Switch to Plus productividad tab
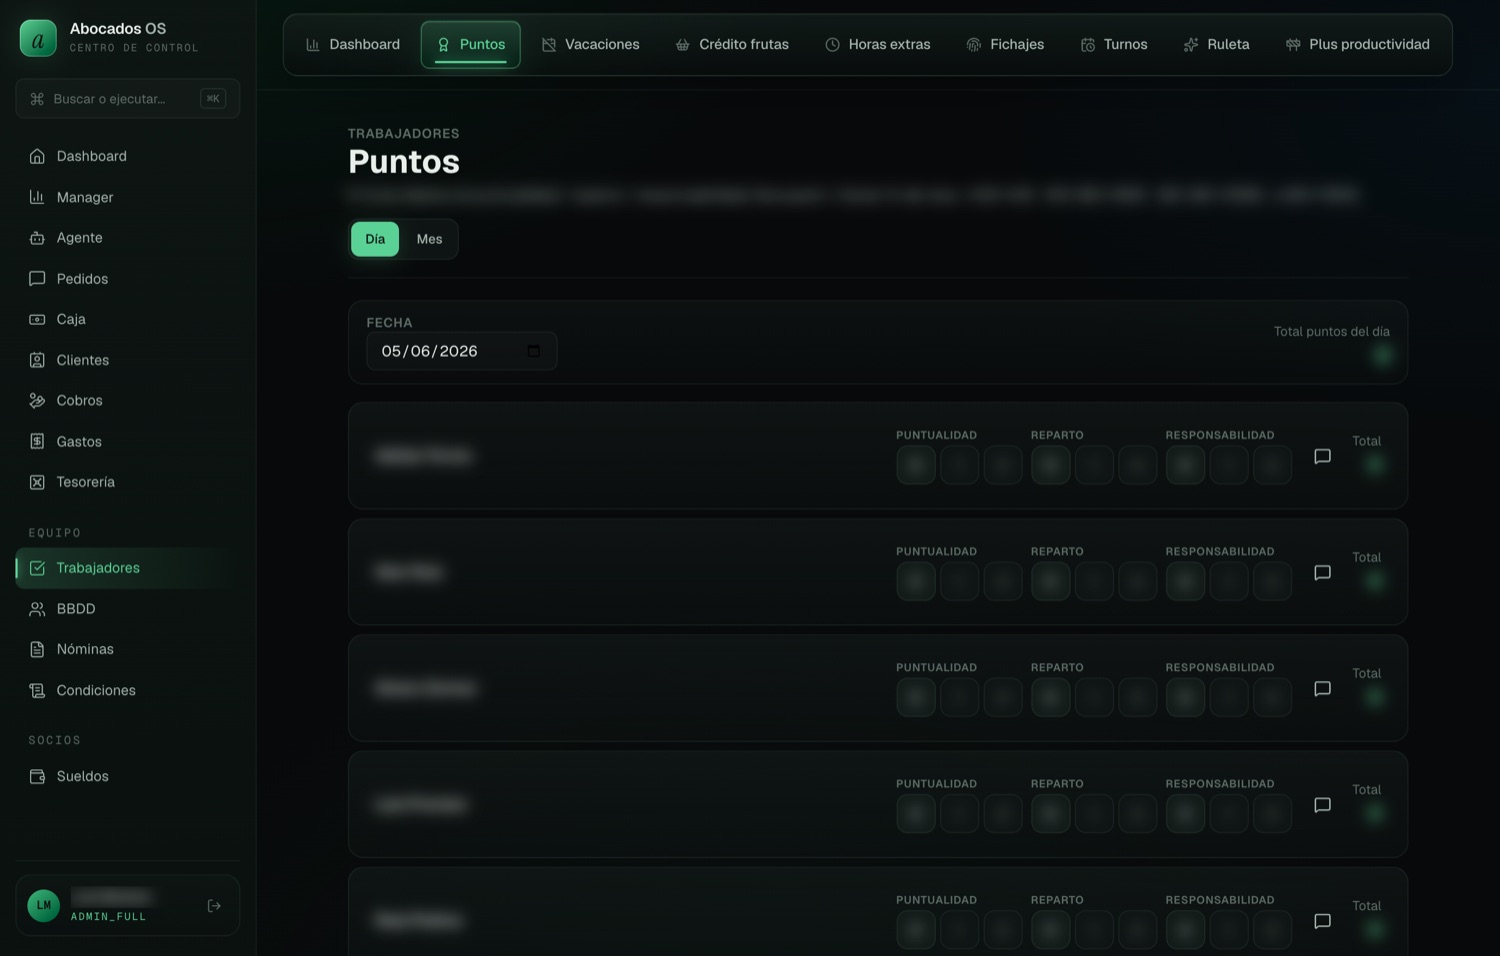 pyautogui.click(x=1358, y=44)
